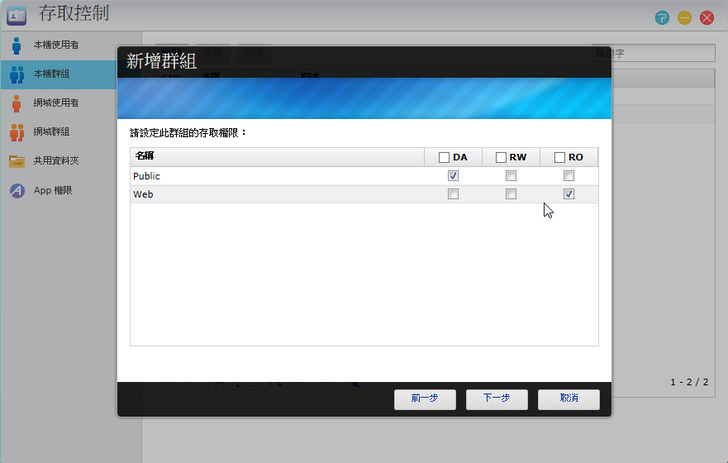The width and height of the screenshot is (728, 463).
Task: Uncheck RO for Web folder
Action: point(568,194)
